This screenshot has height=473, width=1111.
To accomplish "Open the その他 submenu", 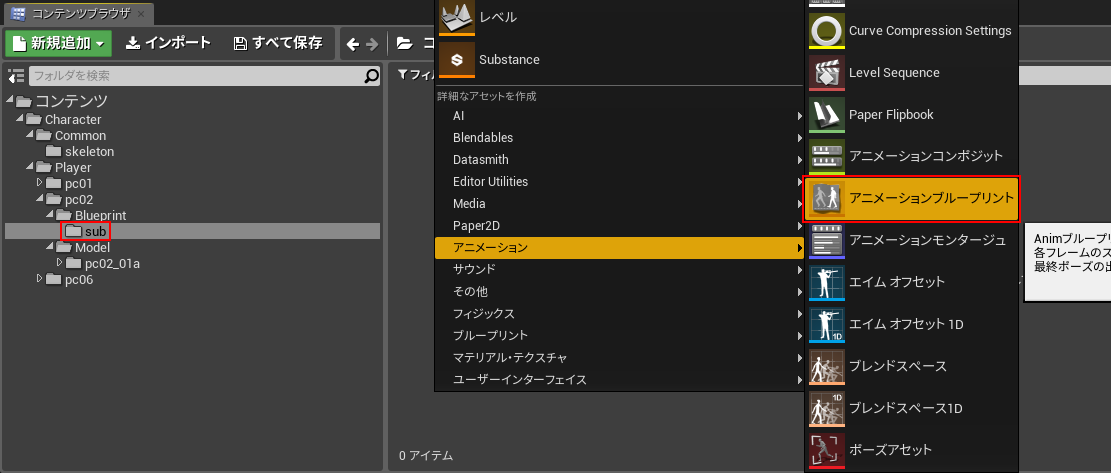I will [x=619, y=291].
